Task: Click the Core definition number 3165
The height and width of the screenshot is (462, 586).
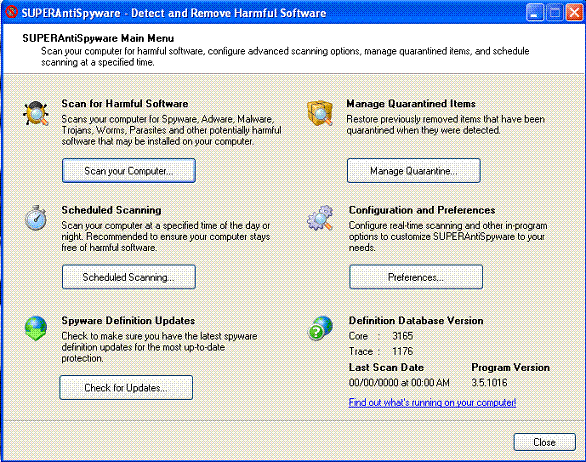Action: click(403, 336)
